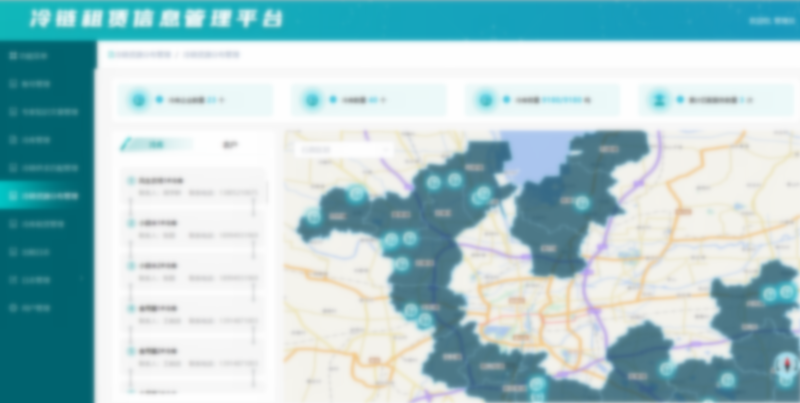The height and width of the screenshot is (403, 800).
Task: Click the first link in the breadcrumb path
Action: click(142, 54)
